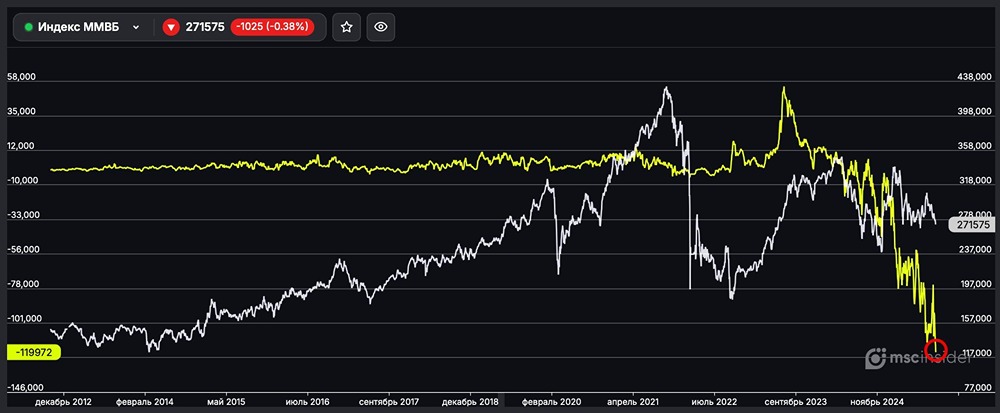
Task: Click the green status dot beside Индекс ММВБ
Action: tap(29, 27)
